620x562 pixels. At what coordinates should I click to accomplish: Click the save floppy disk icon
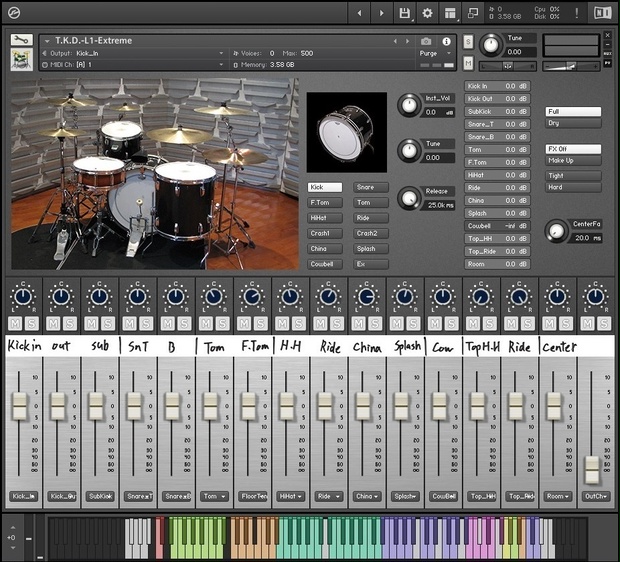pyautogui.click(x=404, y=13)
